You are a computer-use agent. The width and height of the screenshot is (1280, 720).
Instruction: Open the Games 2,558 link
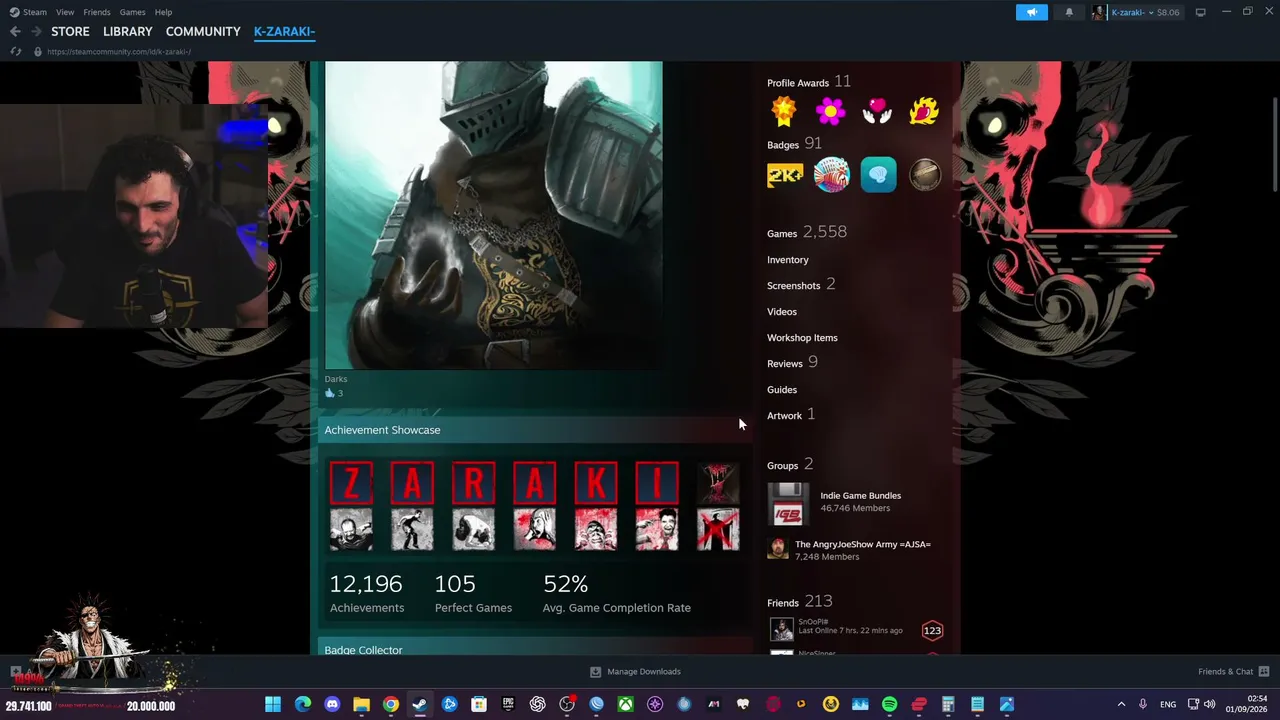pos(807,232)
